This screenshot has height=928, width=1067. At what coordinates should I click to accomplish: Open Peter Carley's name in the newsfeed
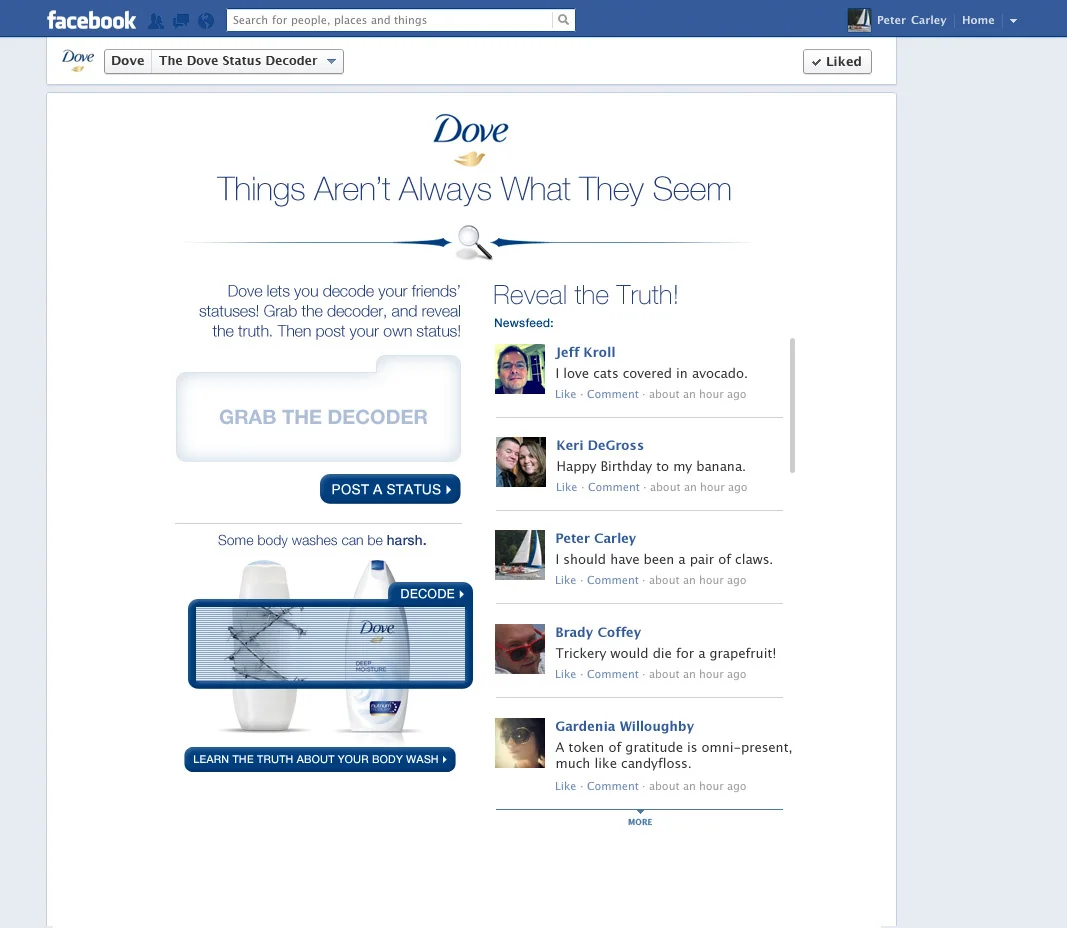point(595,538)
